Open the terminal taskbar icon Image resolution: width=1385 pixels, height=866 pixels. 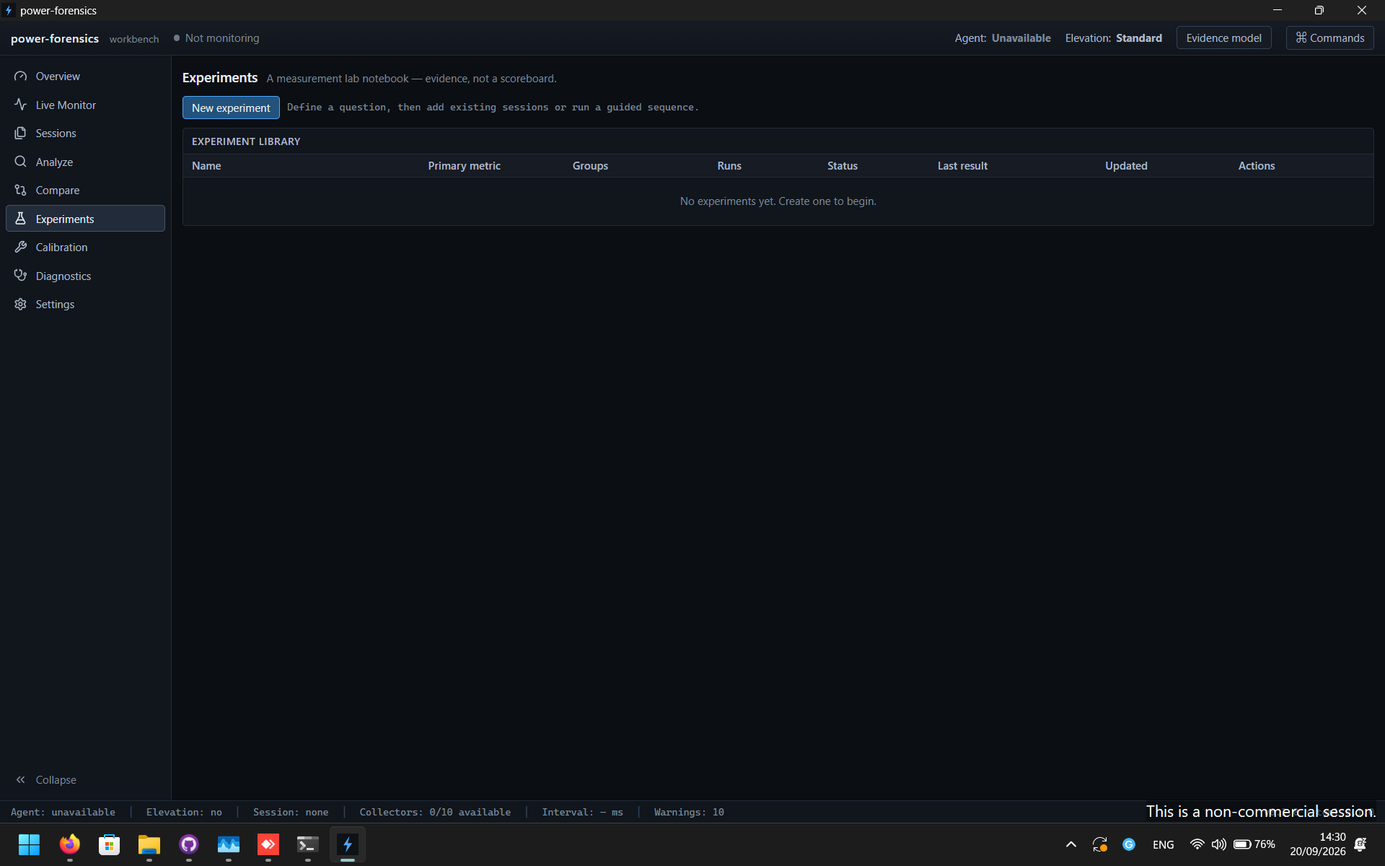(x=308, y=845)
